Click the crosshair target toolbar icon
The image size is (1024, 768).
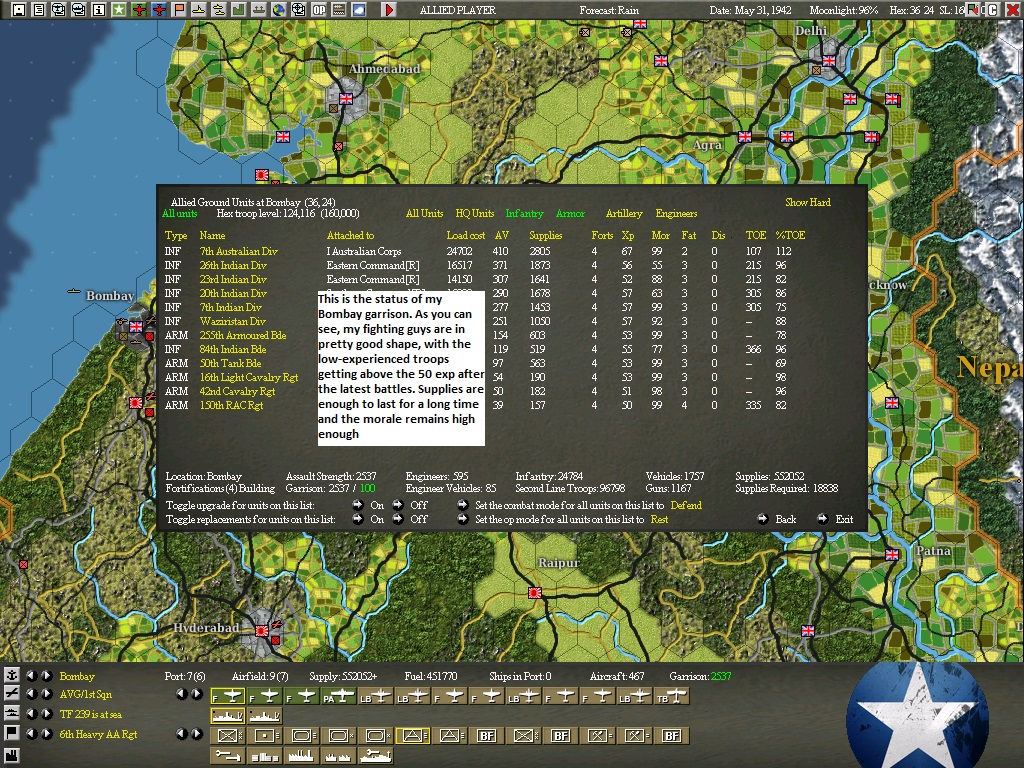(298, 9)
